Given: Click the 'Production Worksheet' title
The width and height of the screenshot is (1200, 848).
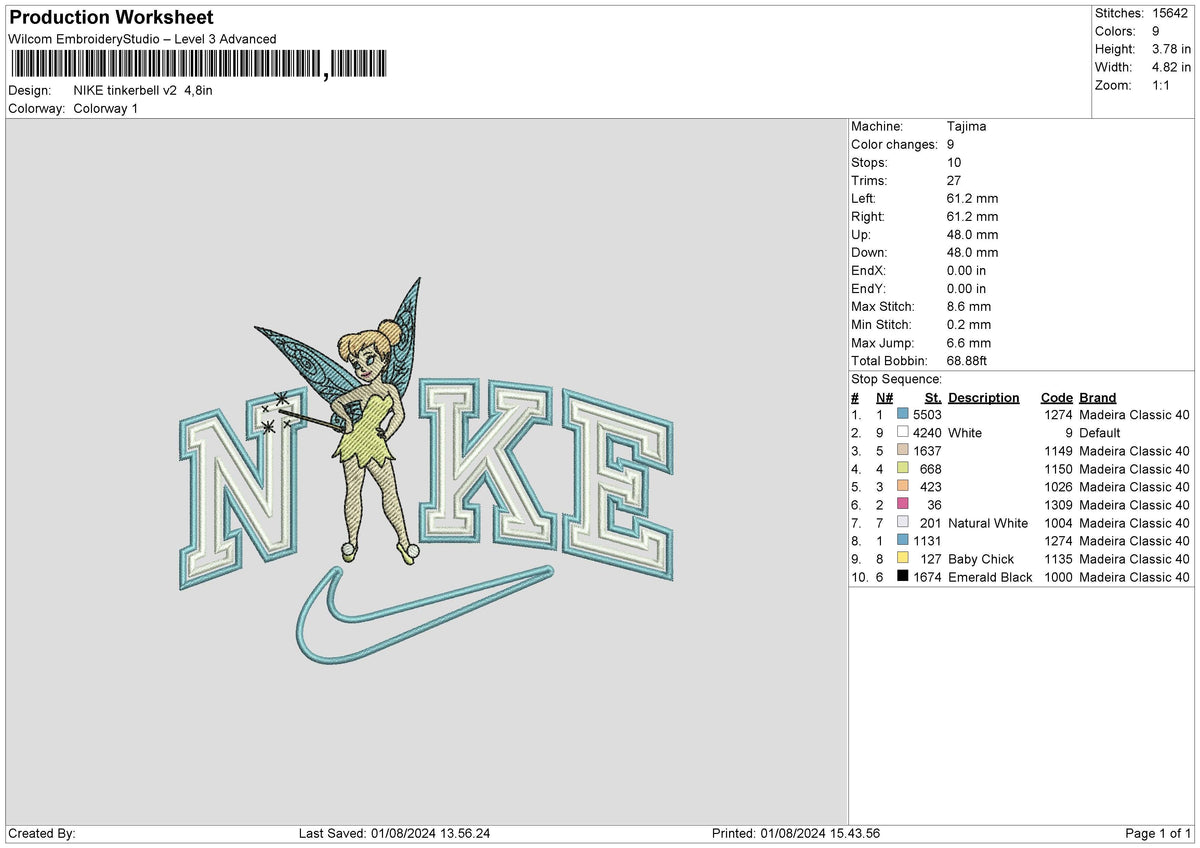Looking at the screenshot, I should (x=111, y=18).
